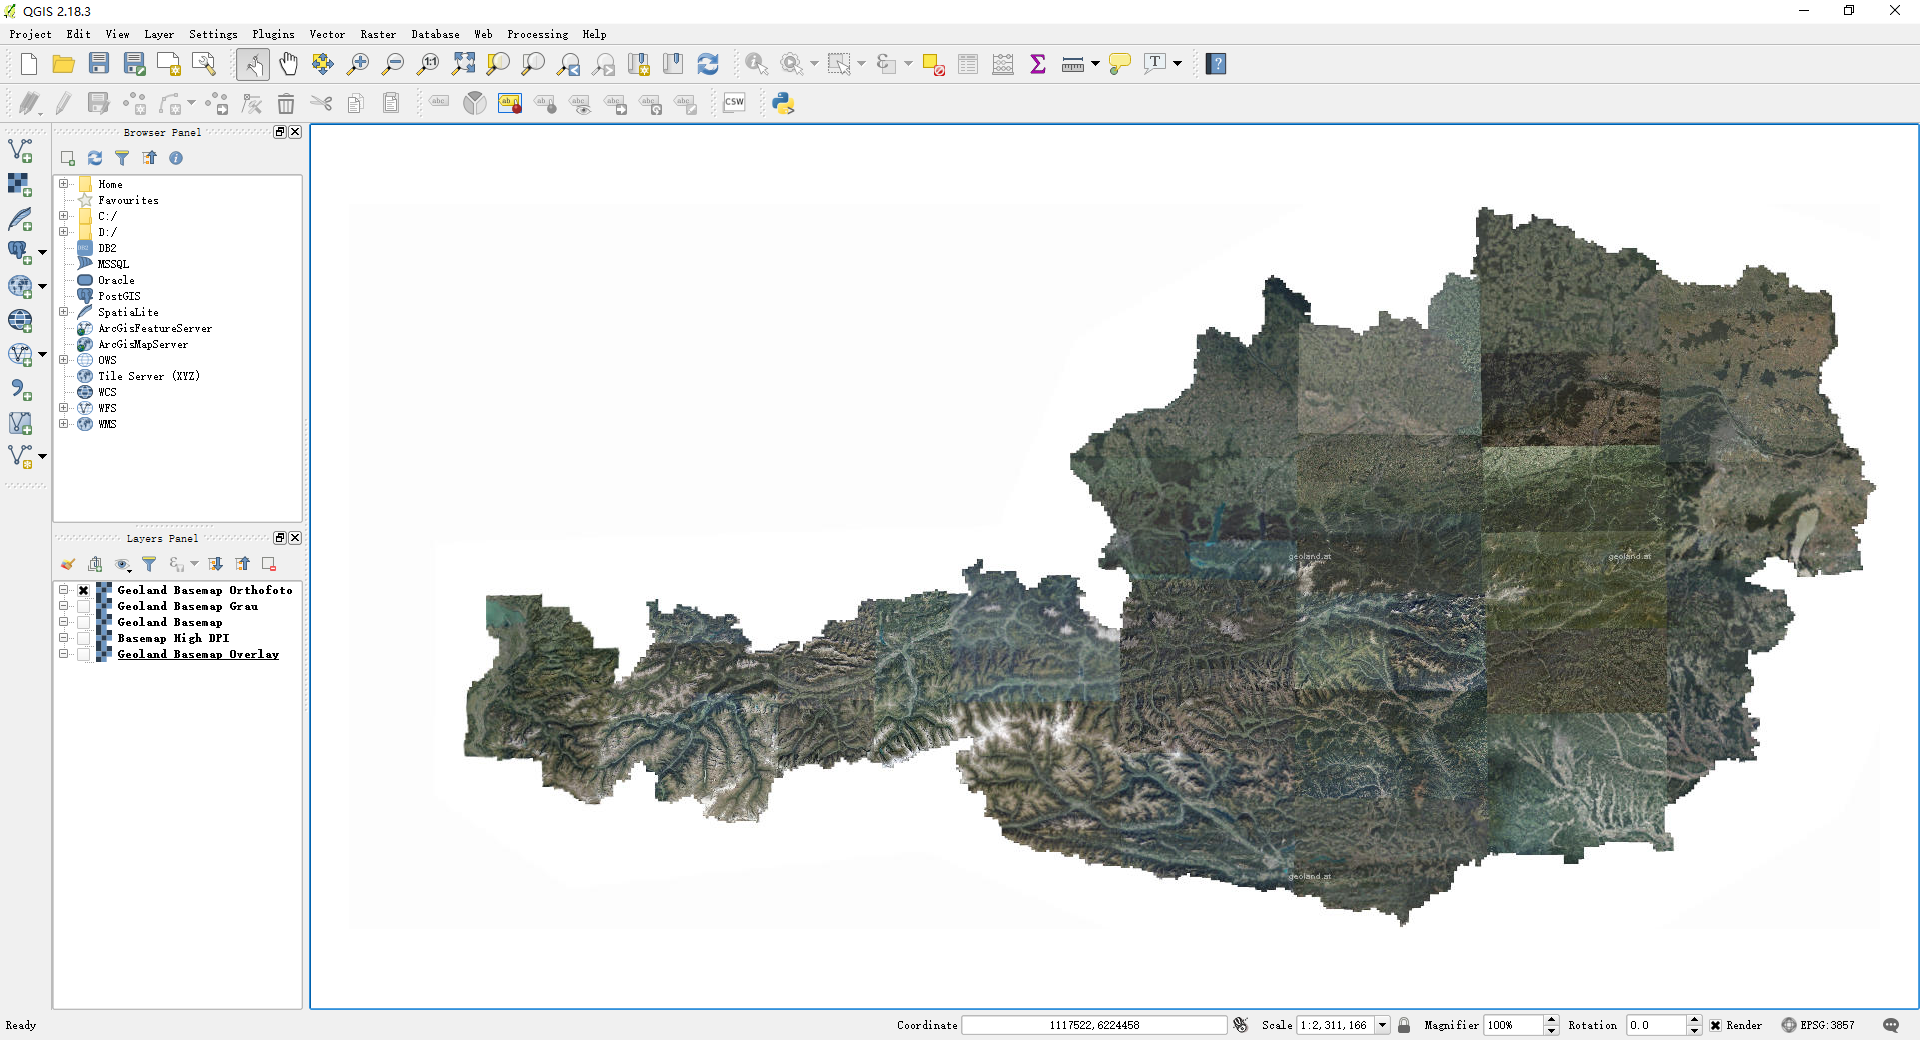The image size is (1920, 1040).
Task: Increase Magnifier value with up stepper
Action: 1551,1020
